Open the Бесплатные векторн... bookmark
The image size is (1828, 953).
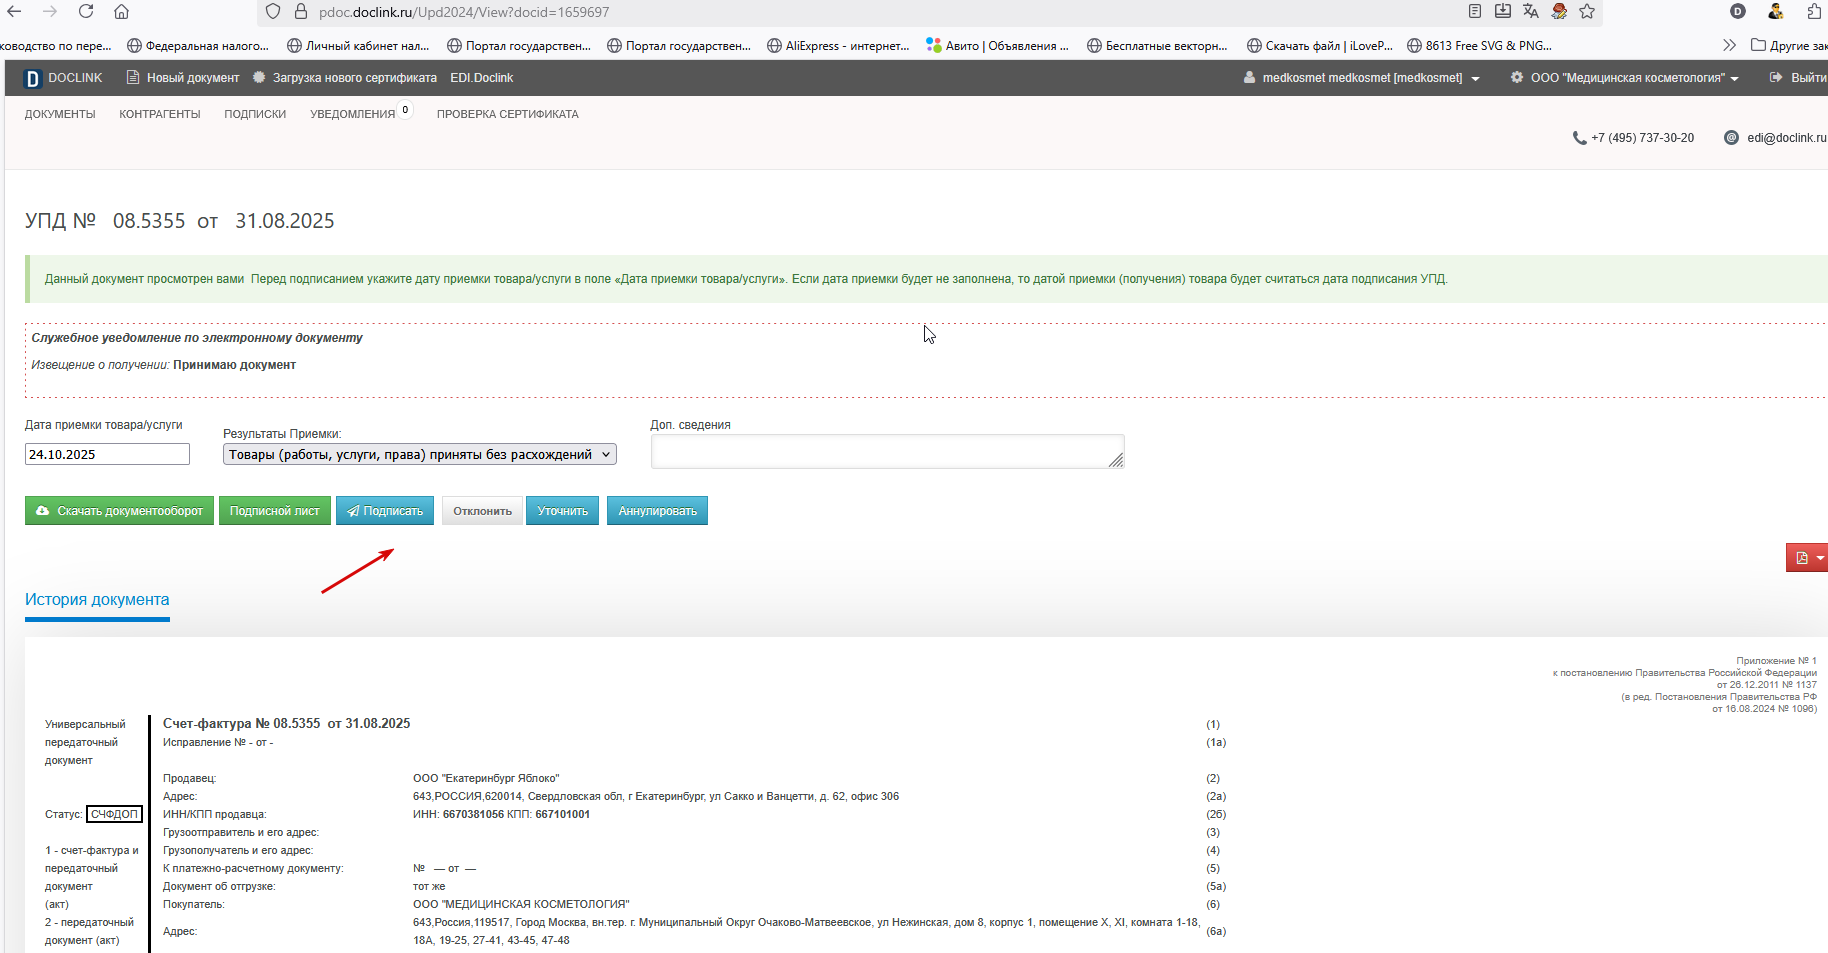[x=1157, y=45]
